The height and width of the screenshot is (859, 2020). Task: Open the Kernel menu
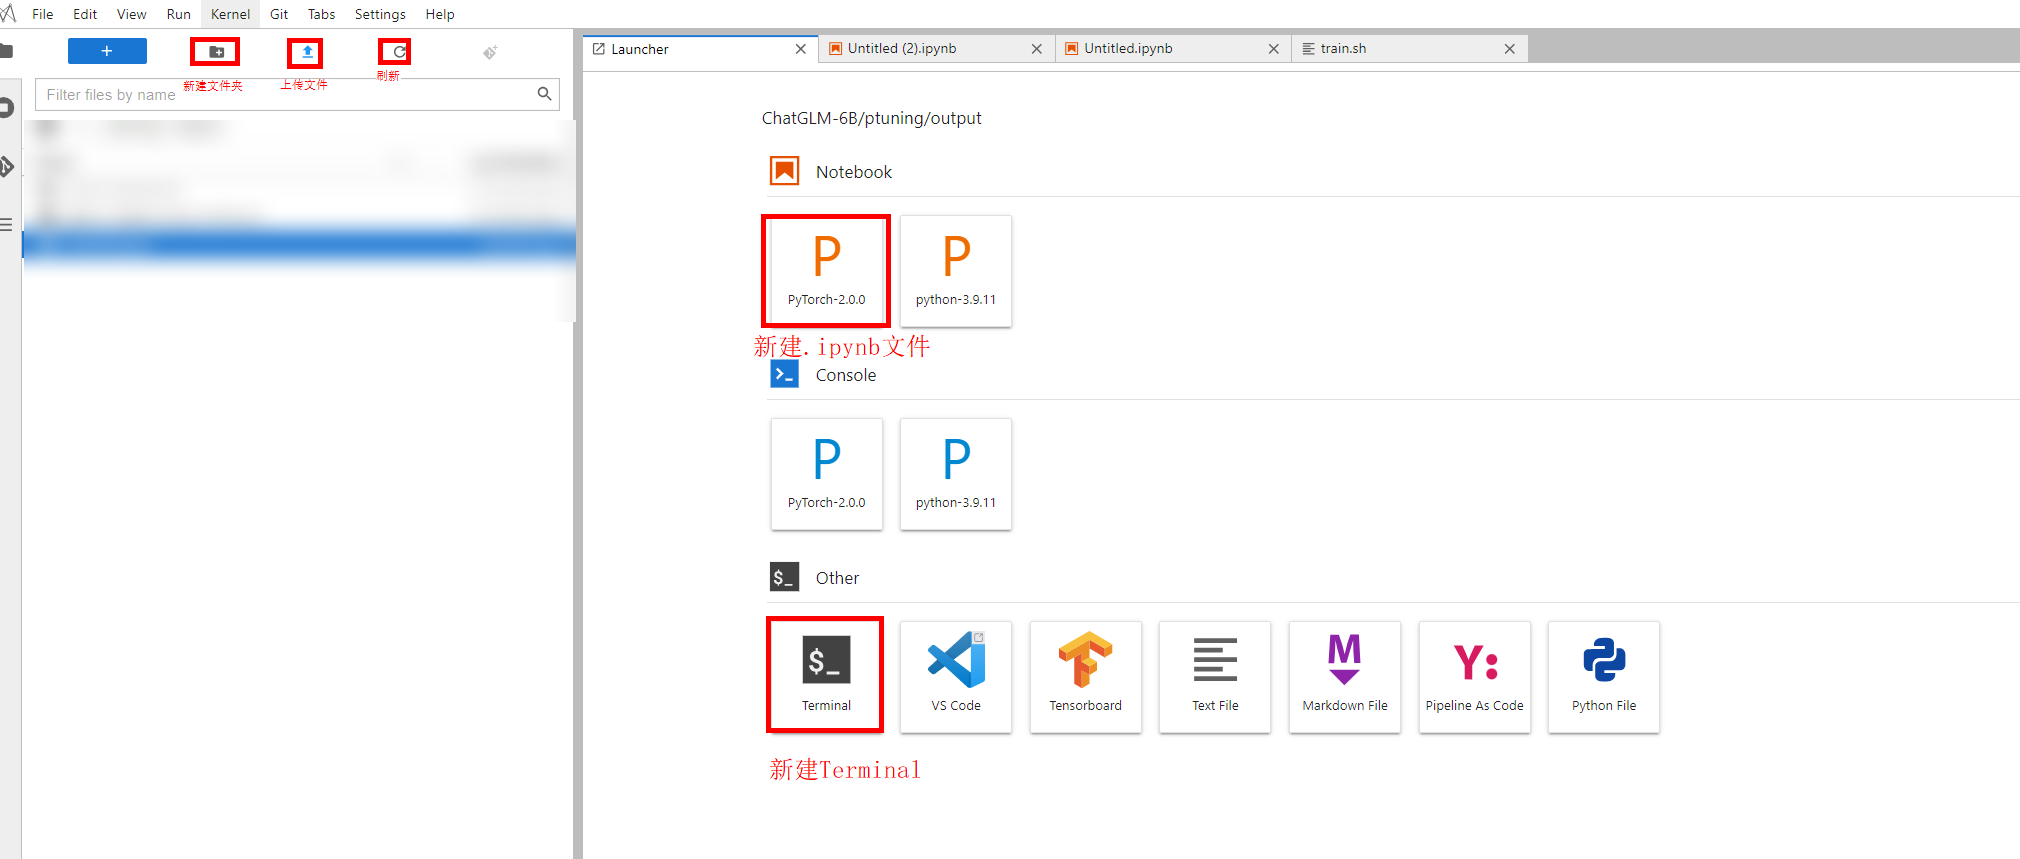point(230,14)
